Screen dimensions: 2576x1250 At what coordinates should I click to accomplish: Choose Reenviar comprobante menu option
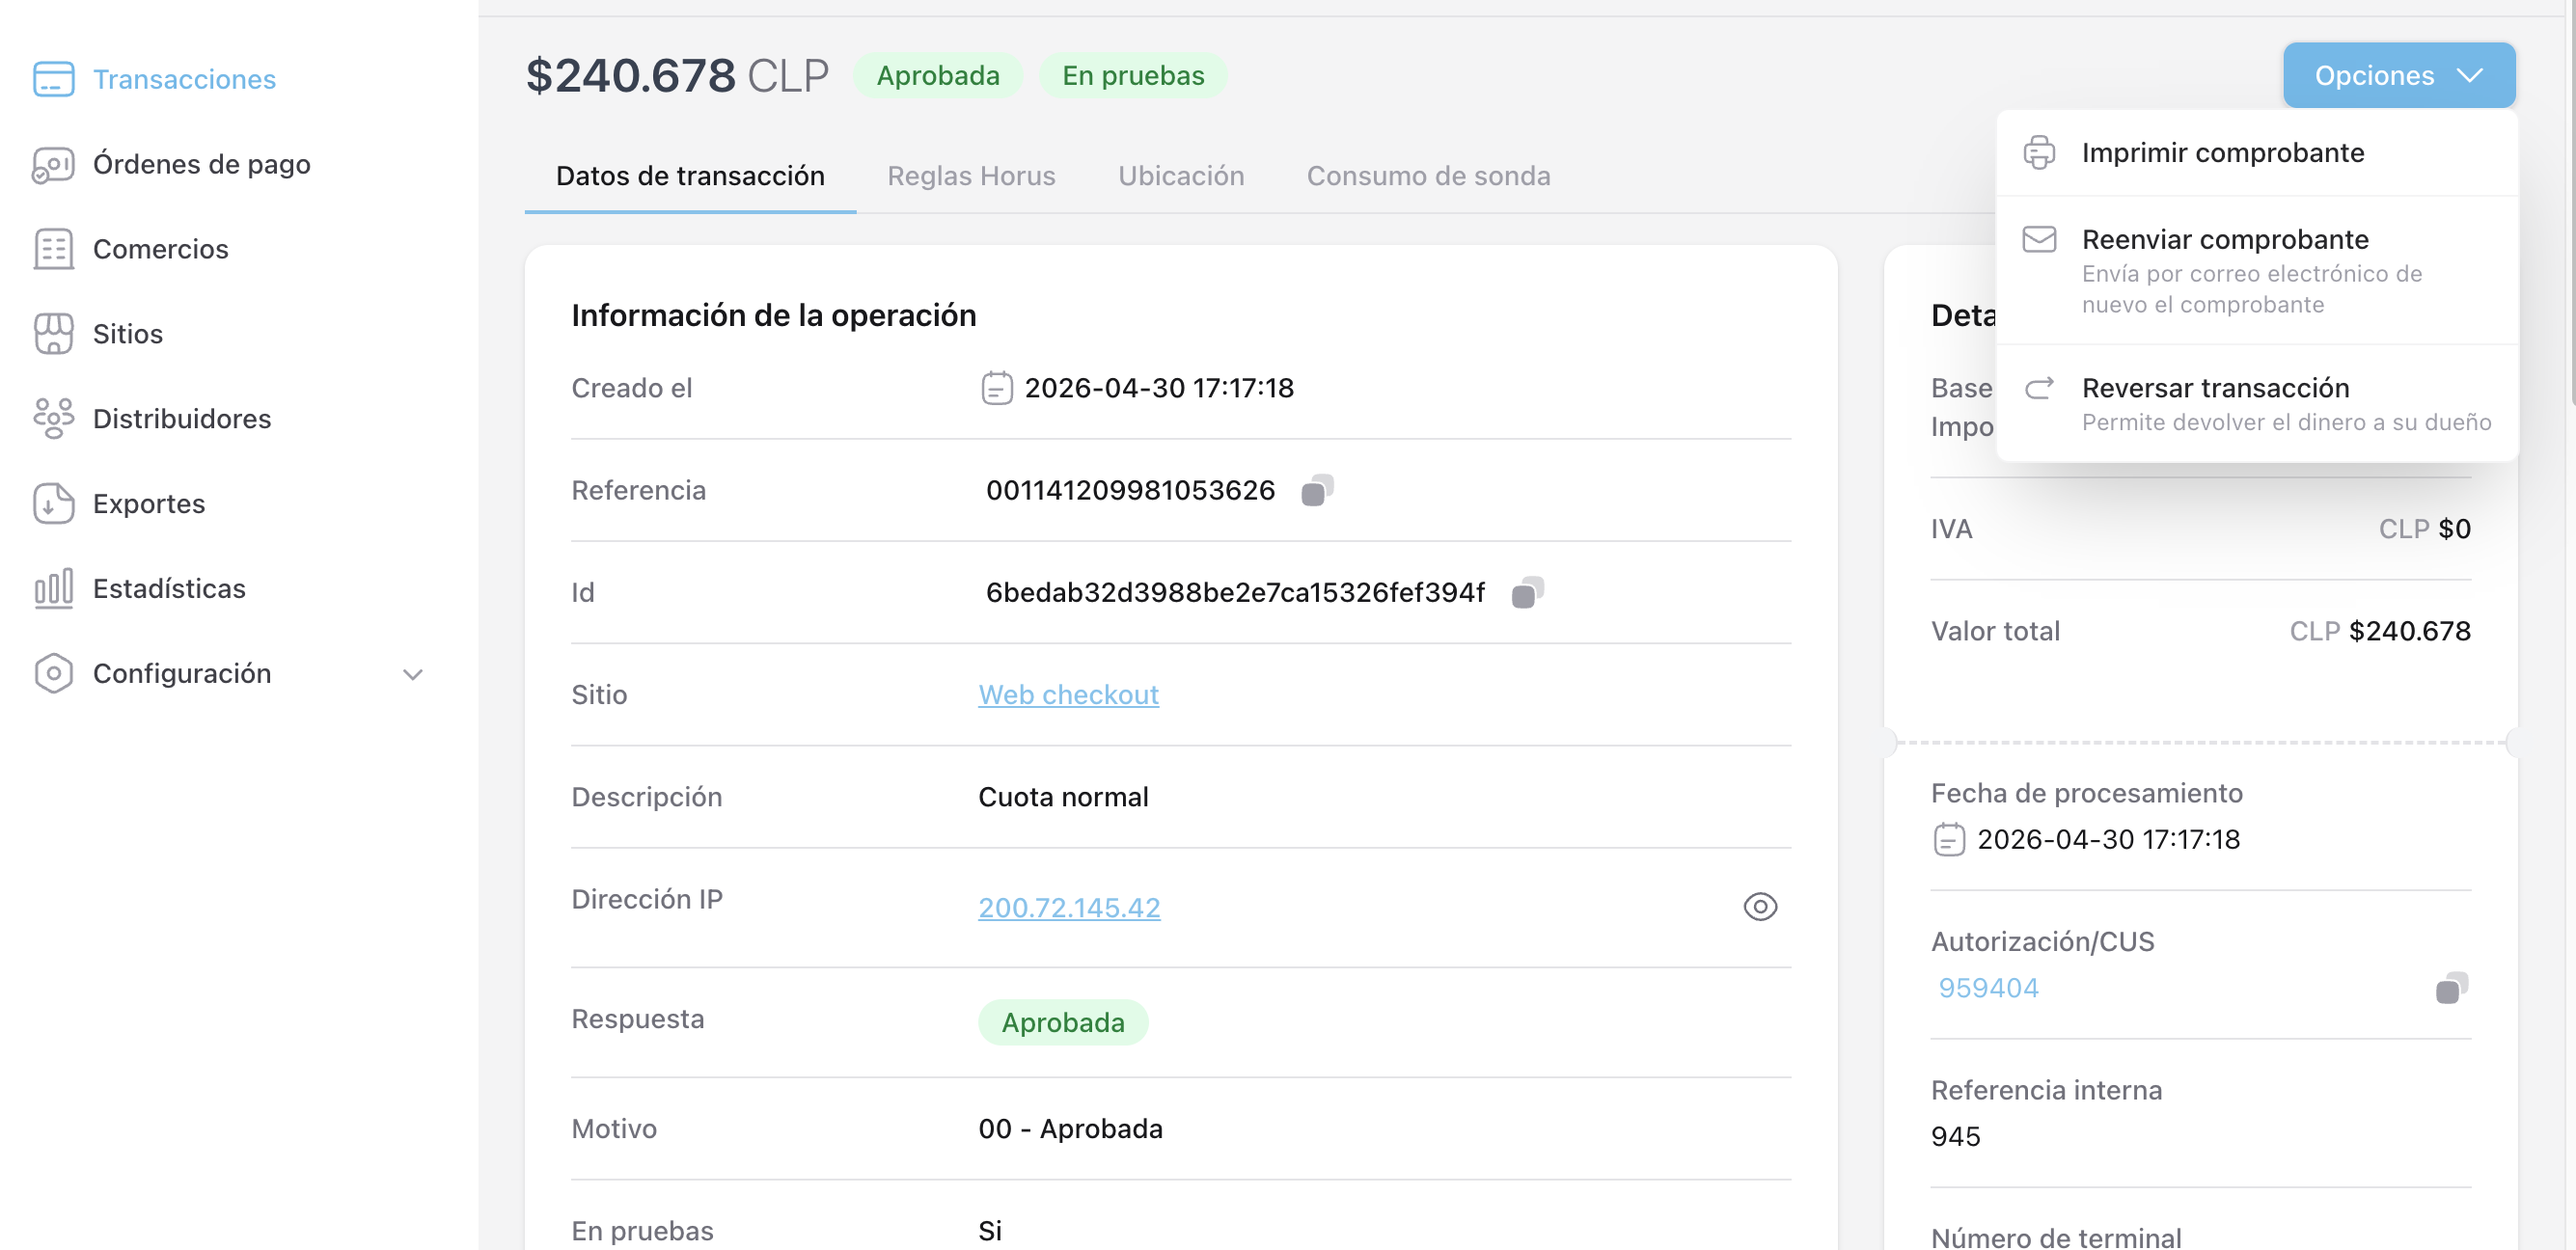point(2256,271)
